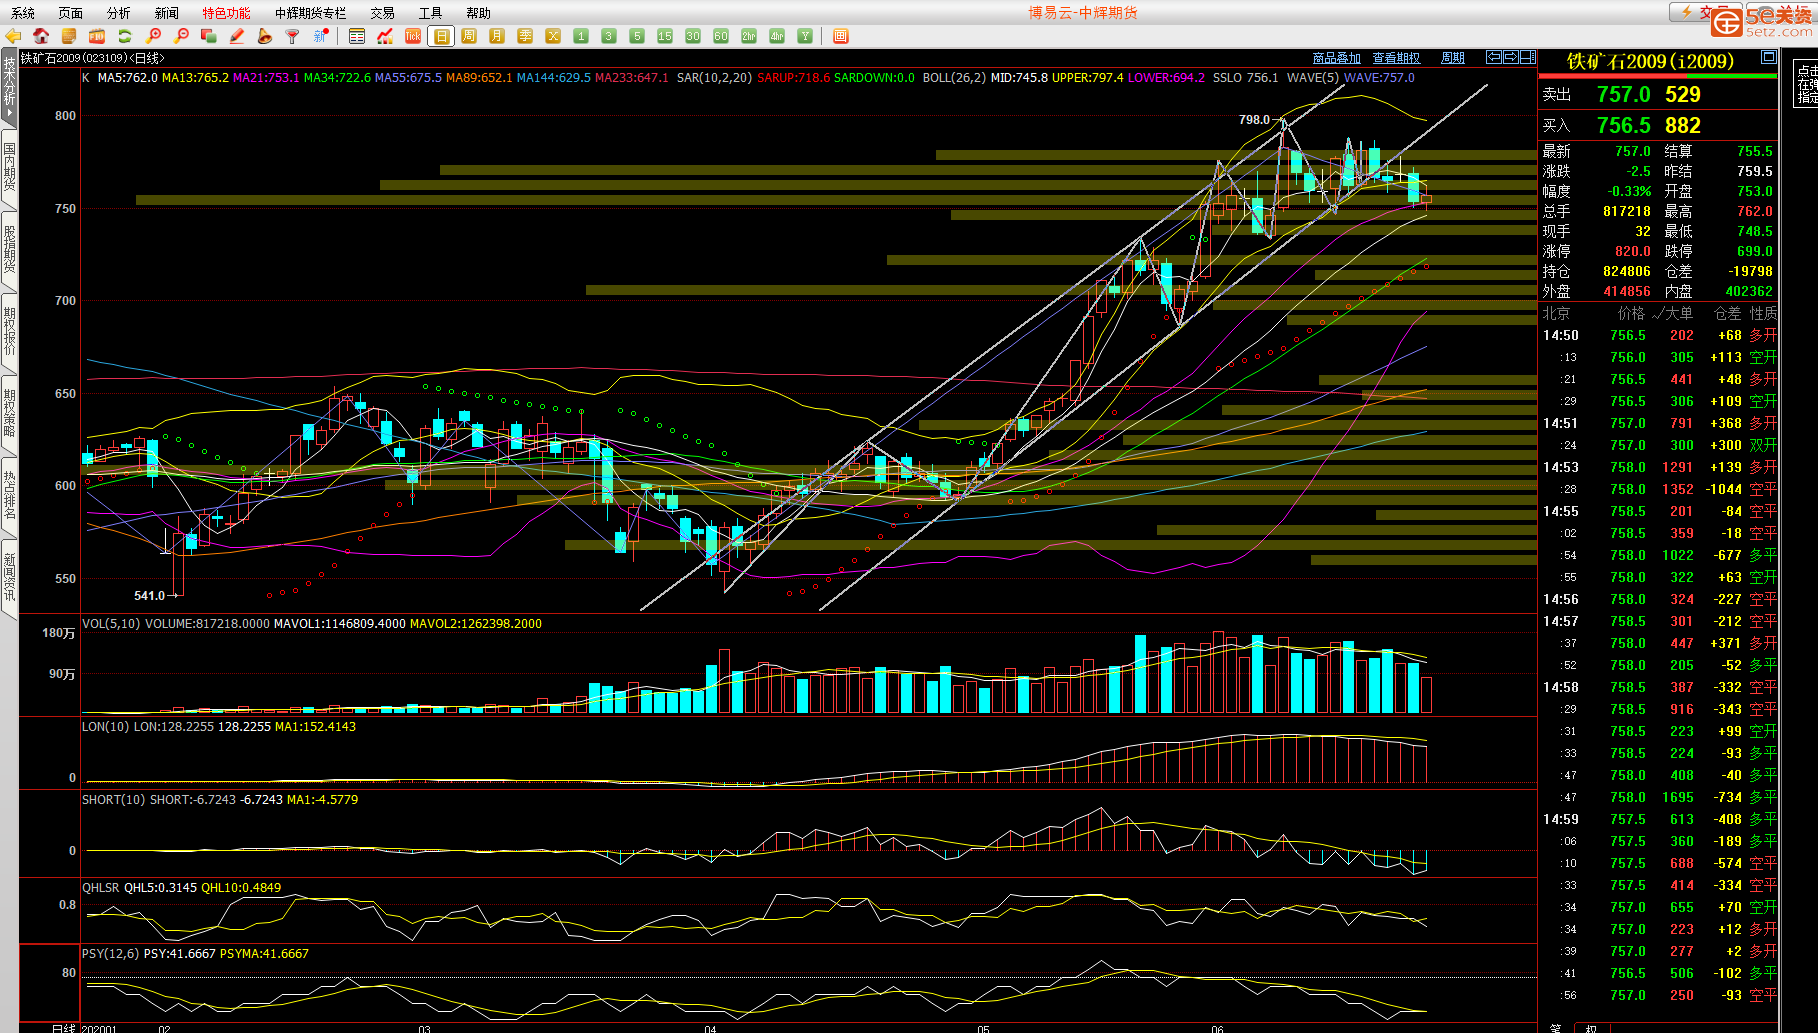1818x1033 pixels.
Task: Click the filter funnel icon
Action: point(293,36)
